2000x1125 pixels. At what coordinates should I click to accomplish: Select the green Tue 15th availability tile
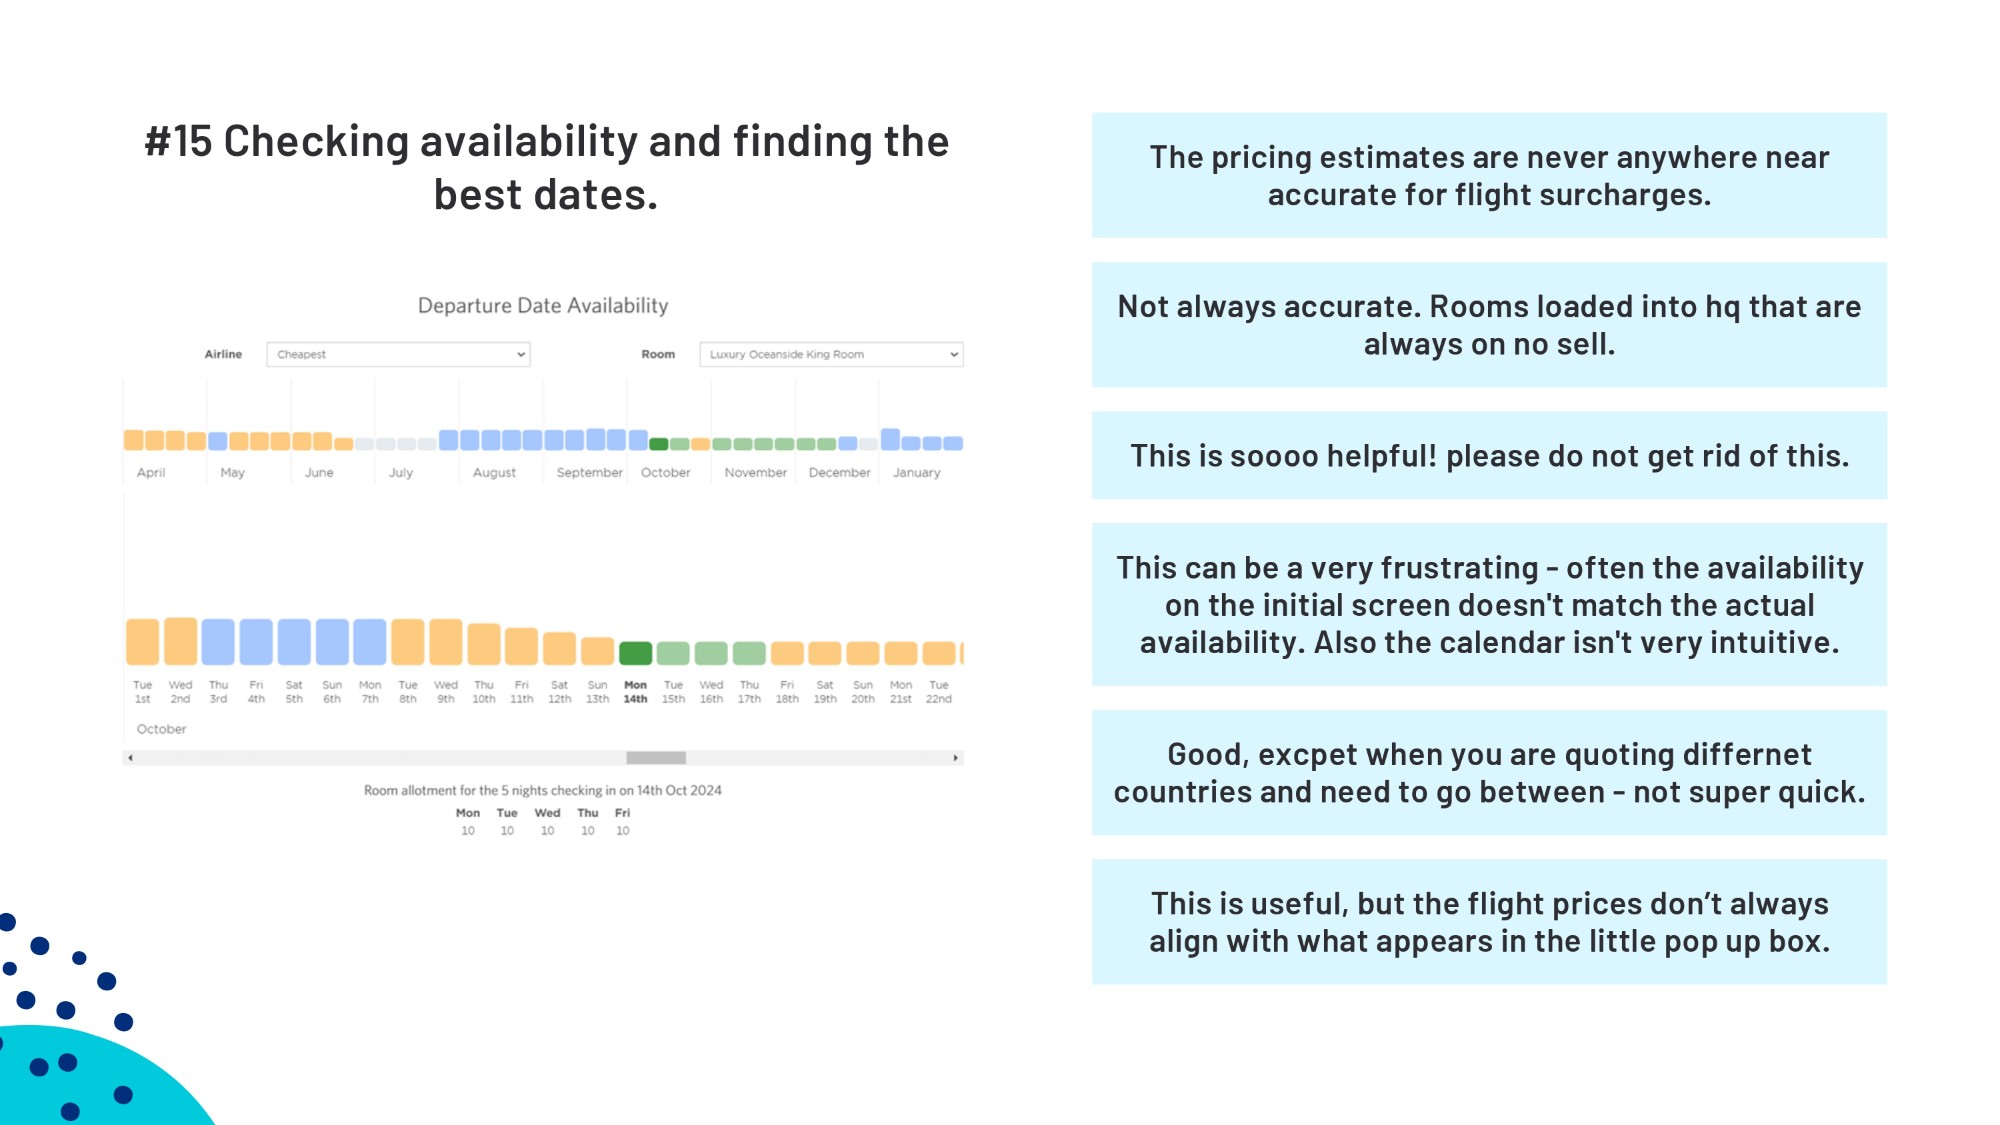pyautogui.click(x=673, y=653)
